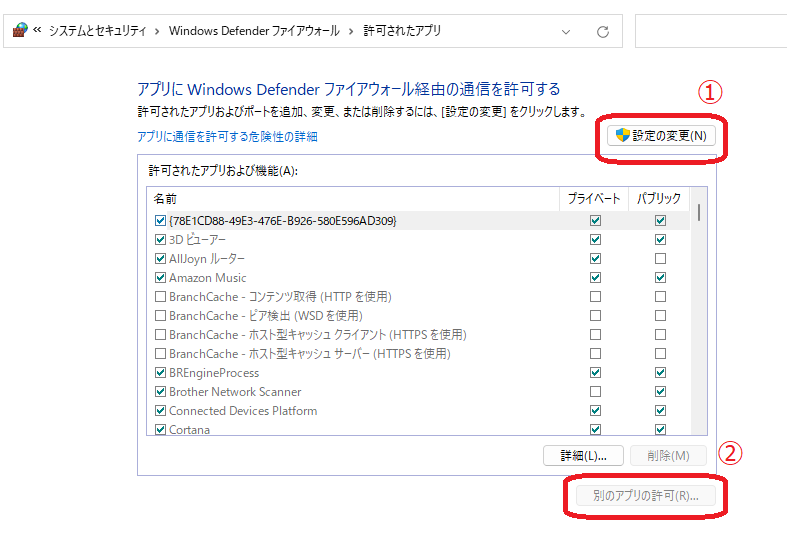Toggle Brother Network Scanner name checkbox

coord(160,391)
